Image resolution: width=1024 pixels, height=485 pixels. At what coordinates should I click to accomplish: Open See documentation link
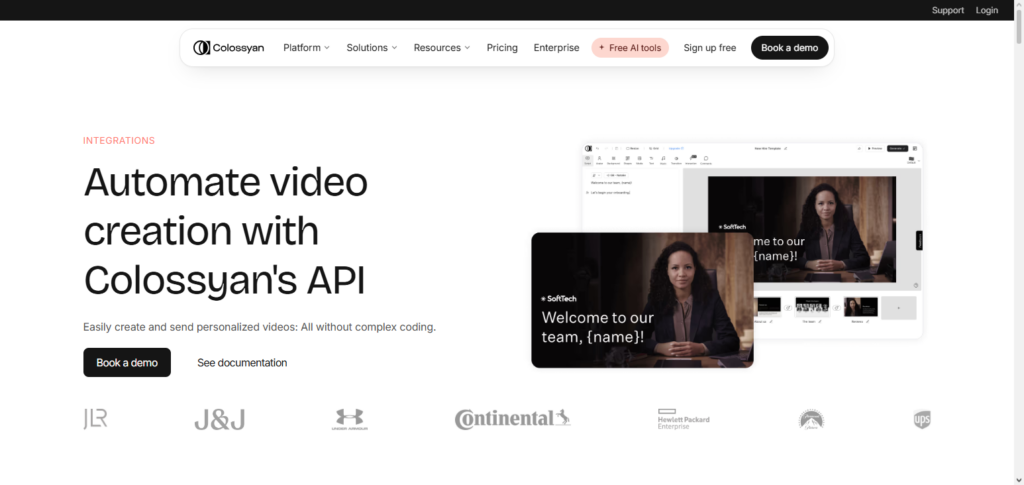click(242, 362)
